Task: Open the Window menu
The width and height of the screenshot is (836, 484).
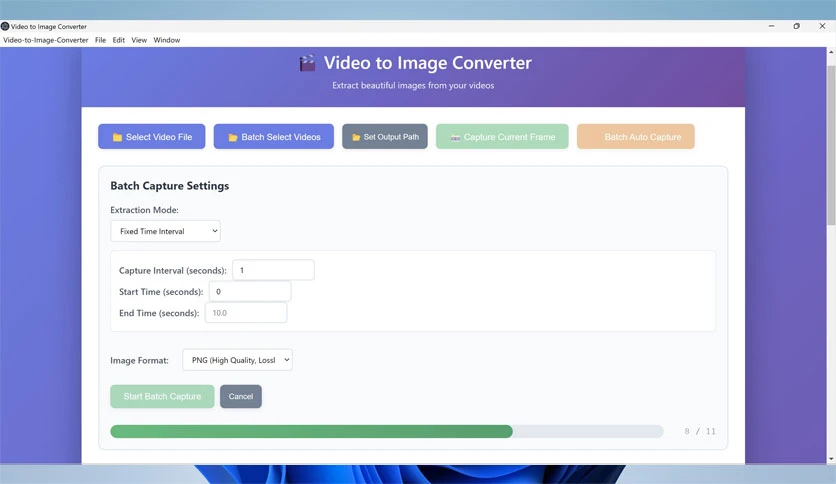Action: [167, 40]
